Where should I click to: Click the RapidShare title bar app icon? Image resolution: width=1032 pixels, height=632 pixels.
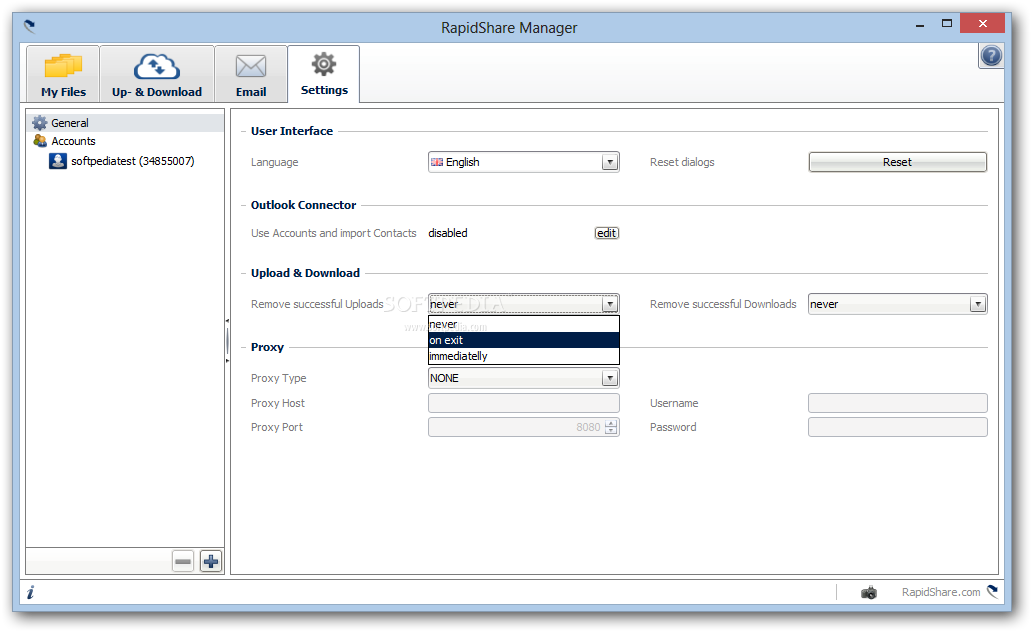pos(30,26)
